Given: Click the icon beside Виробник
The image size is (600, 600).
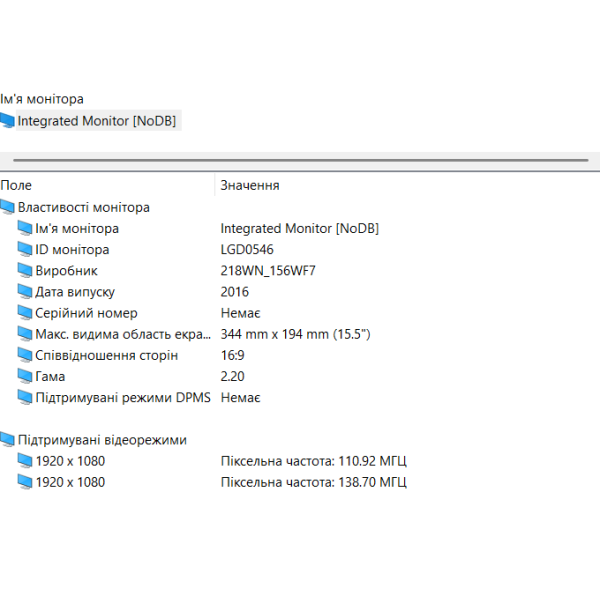Looking at the screenshot, I should [x=25, y=271].
